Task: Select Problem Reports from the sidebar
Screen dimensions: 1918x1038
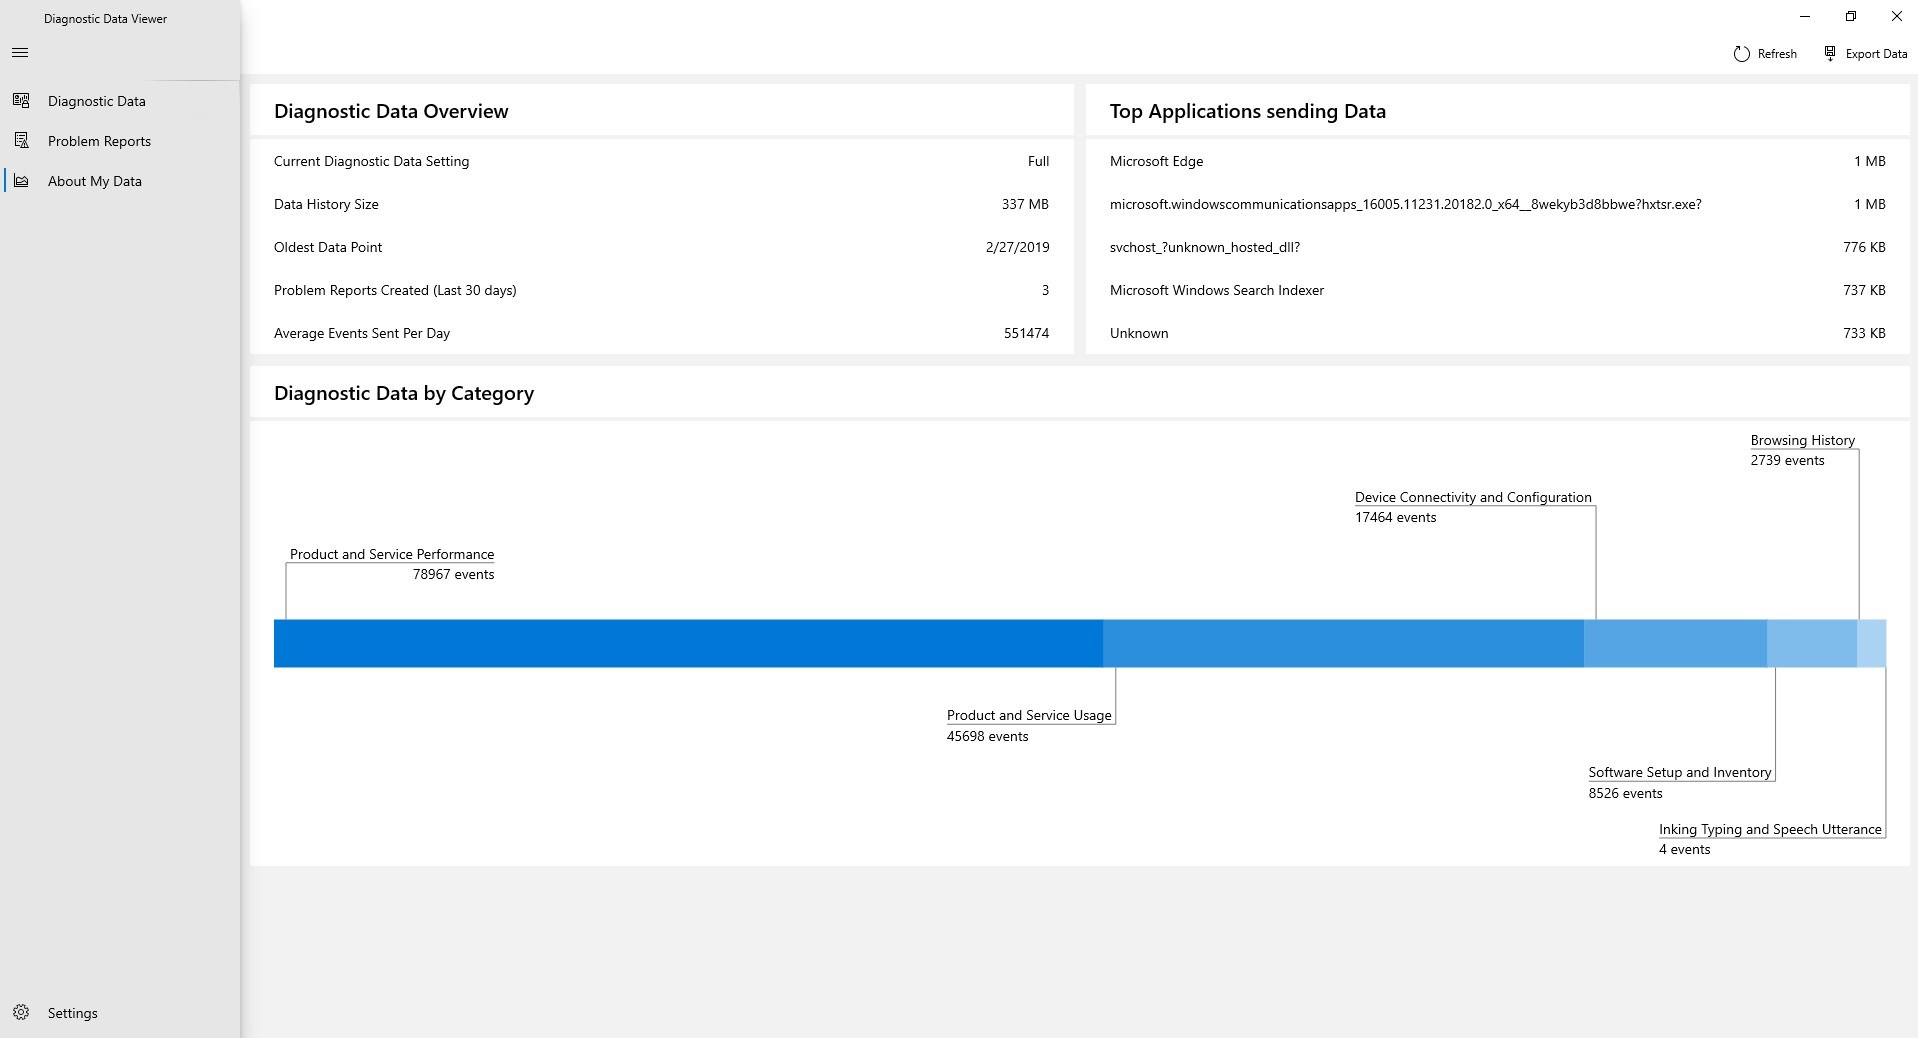Action: point(100,140)
